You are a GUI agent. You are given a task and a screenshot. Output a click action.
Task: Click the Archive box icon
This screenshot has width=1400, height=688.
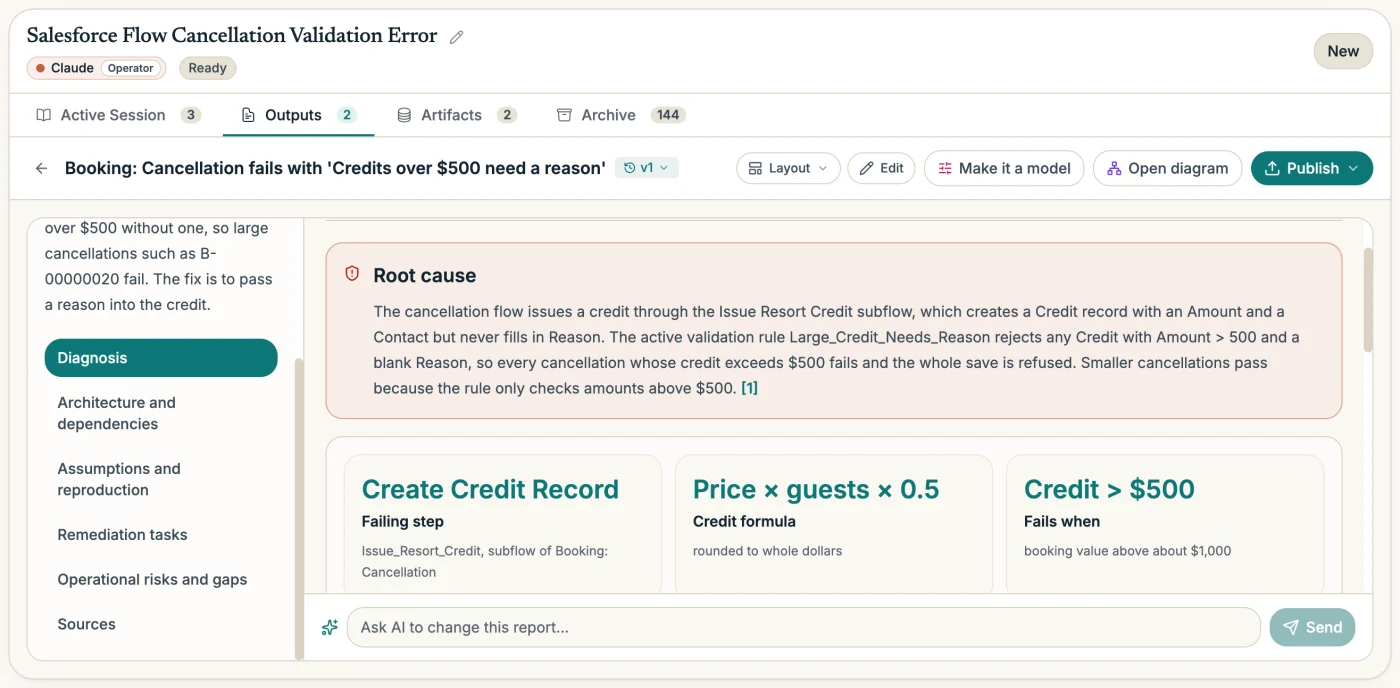[564, 115]
